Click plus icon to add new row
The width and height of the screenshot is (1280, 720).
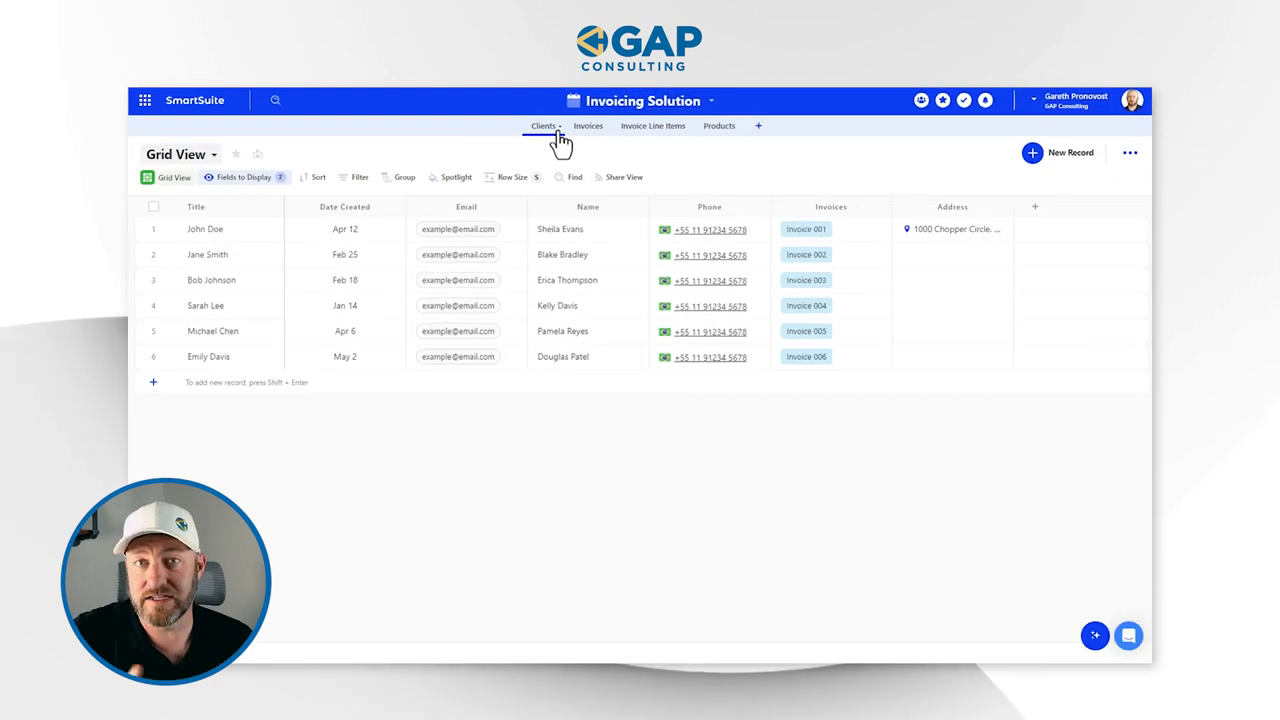[x=153, y=382]
